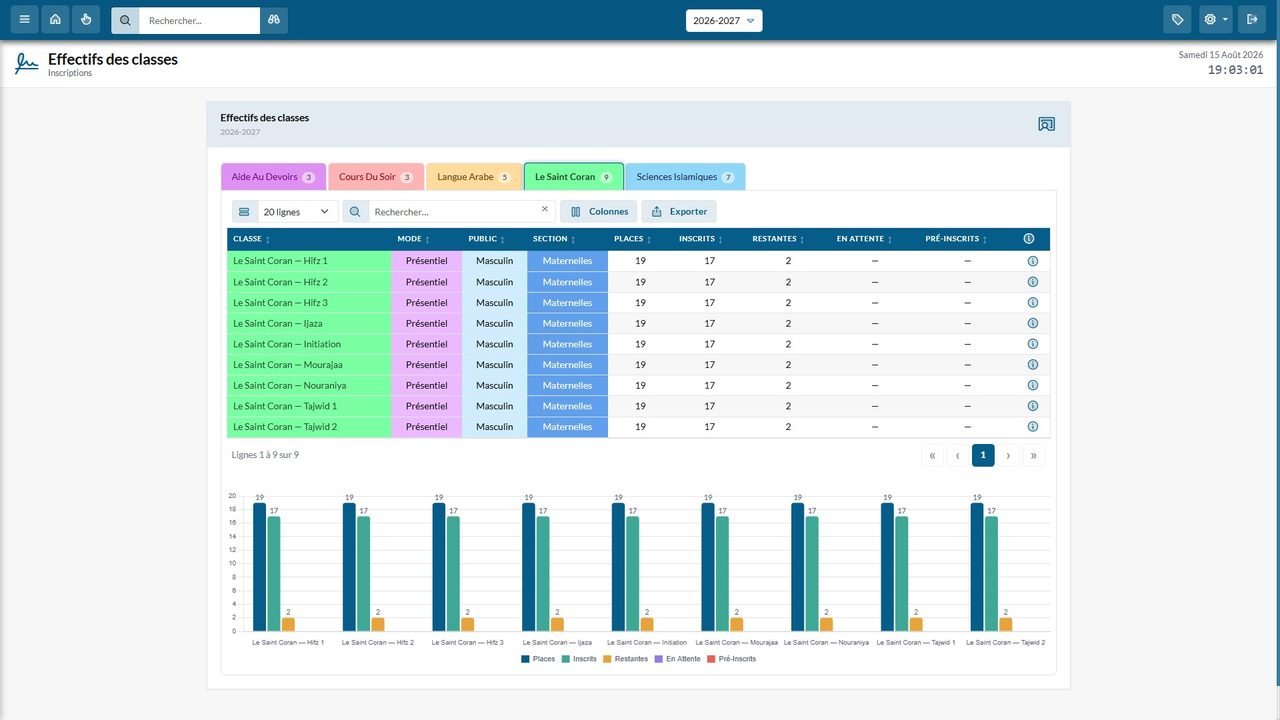The width and height of the screenshot is (1280, 720).
Task: Sort table by Places column
Action: tap(632, 239)
